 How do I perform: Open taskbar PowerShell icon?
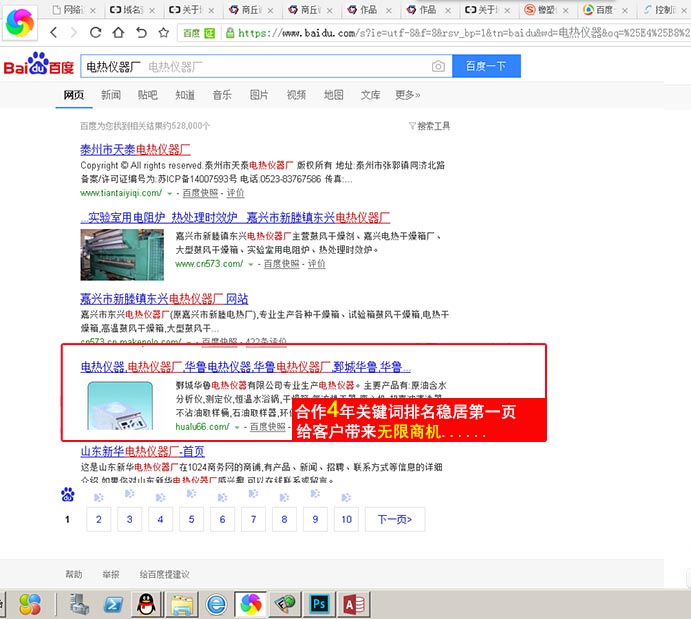tap(113, 604)
